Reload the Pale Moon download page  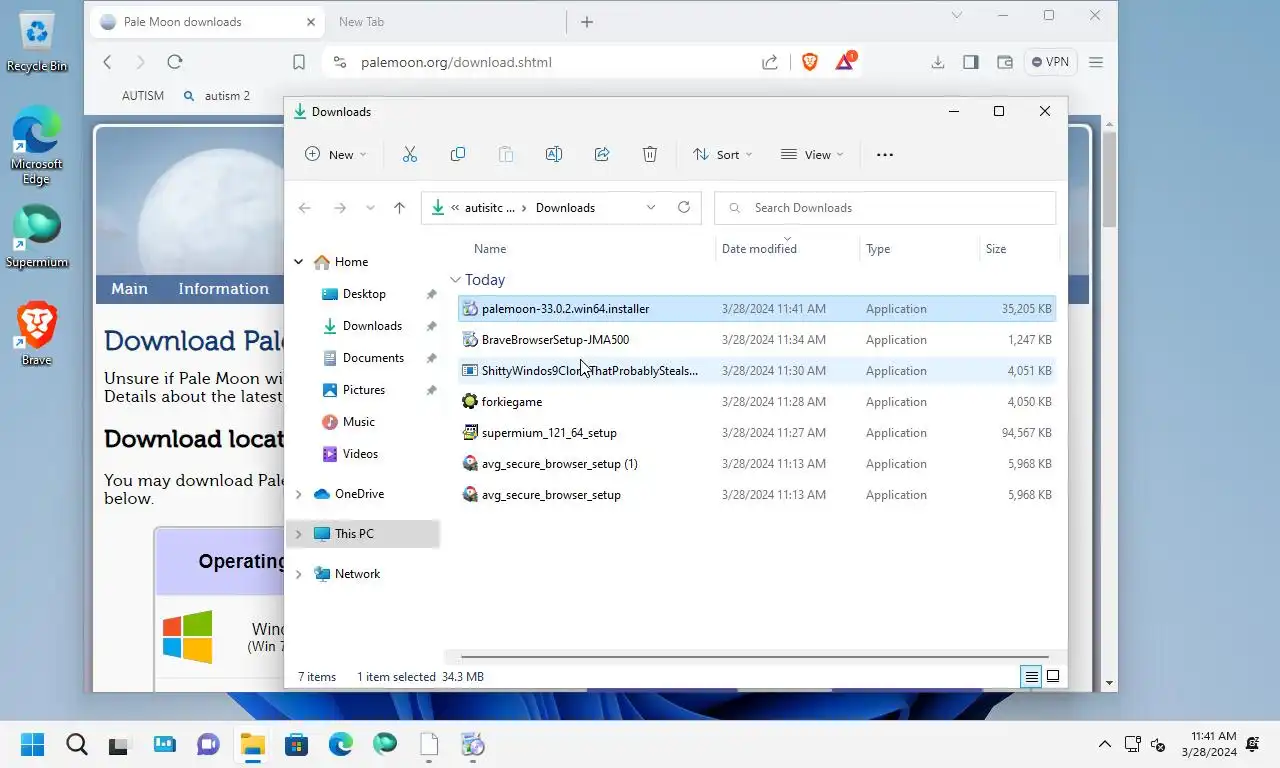(x=175, y=62)
